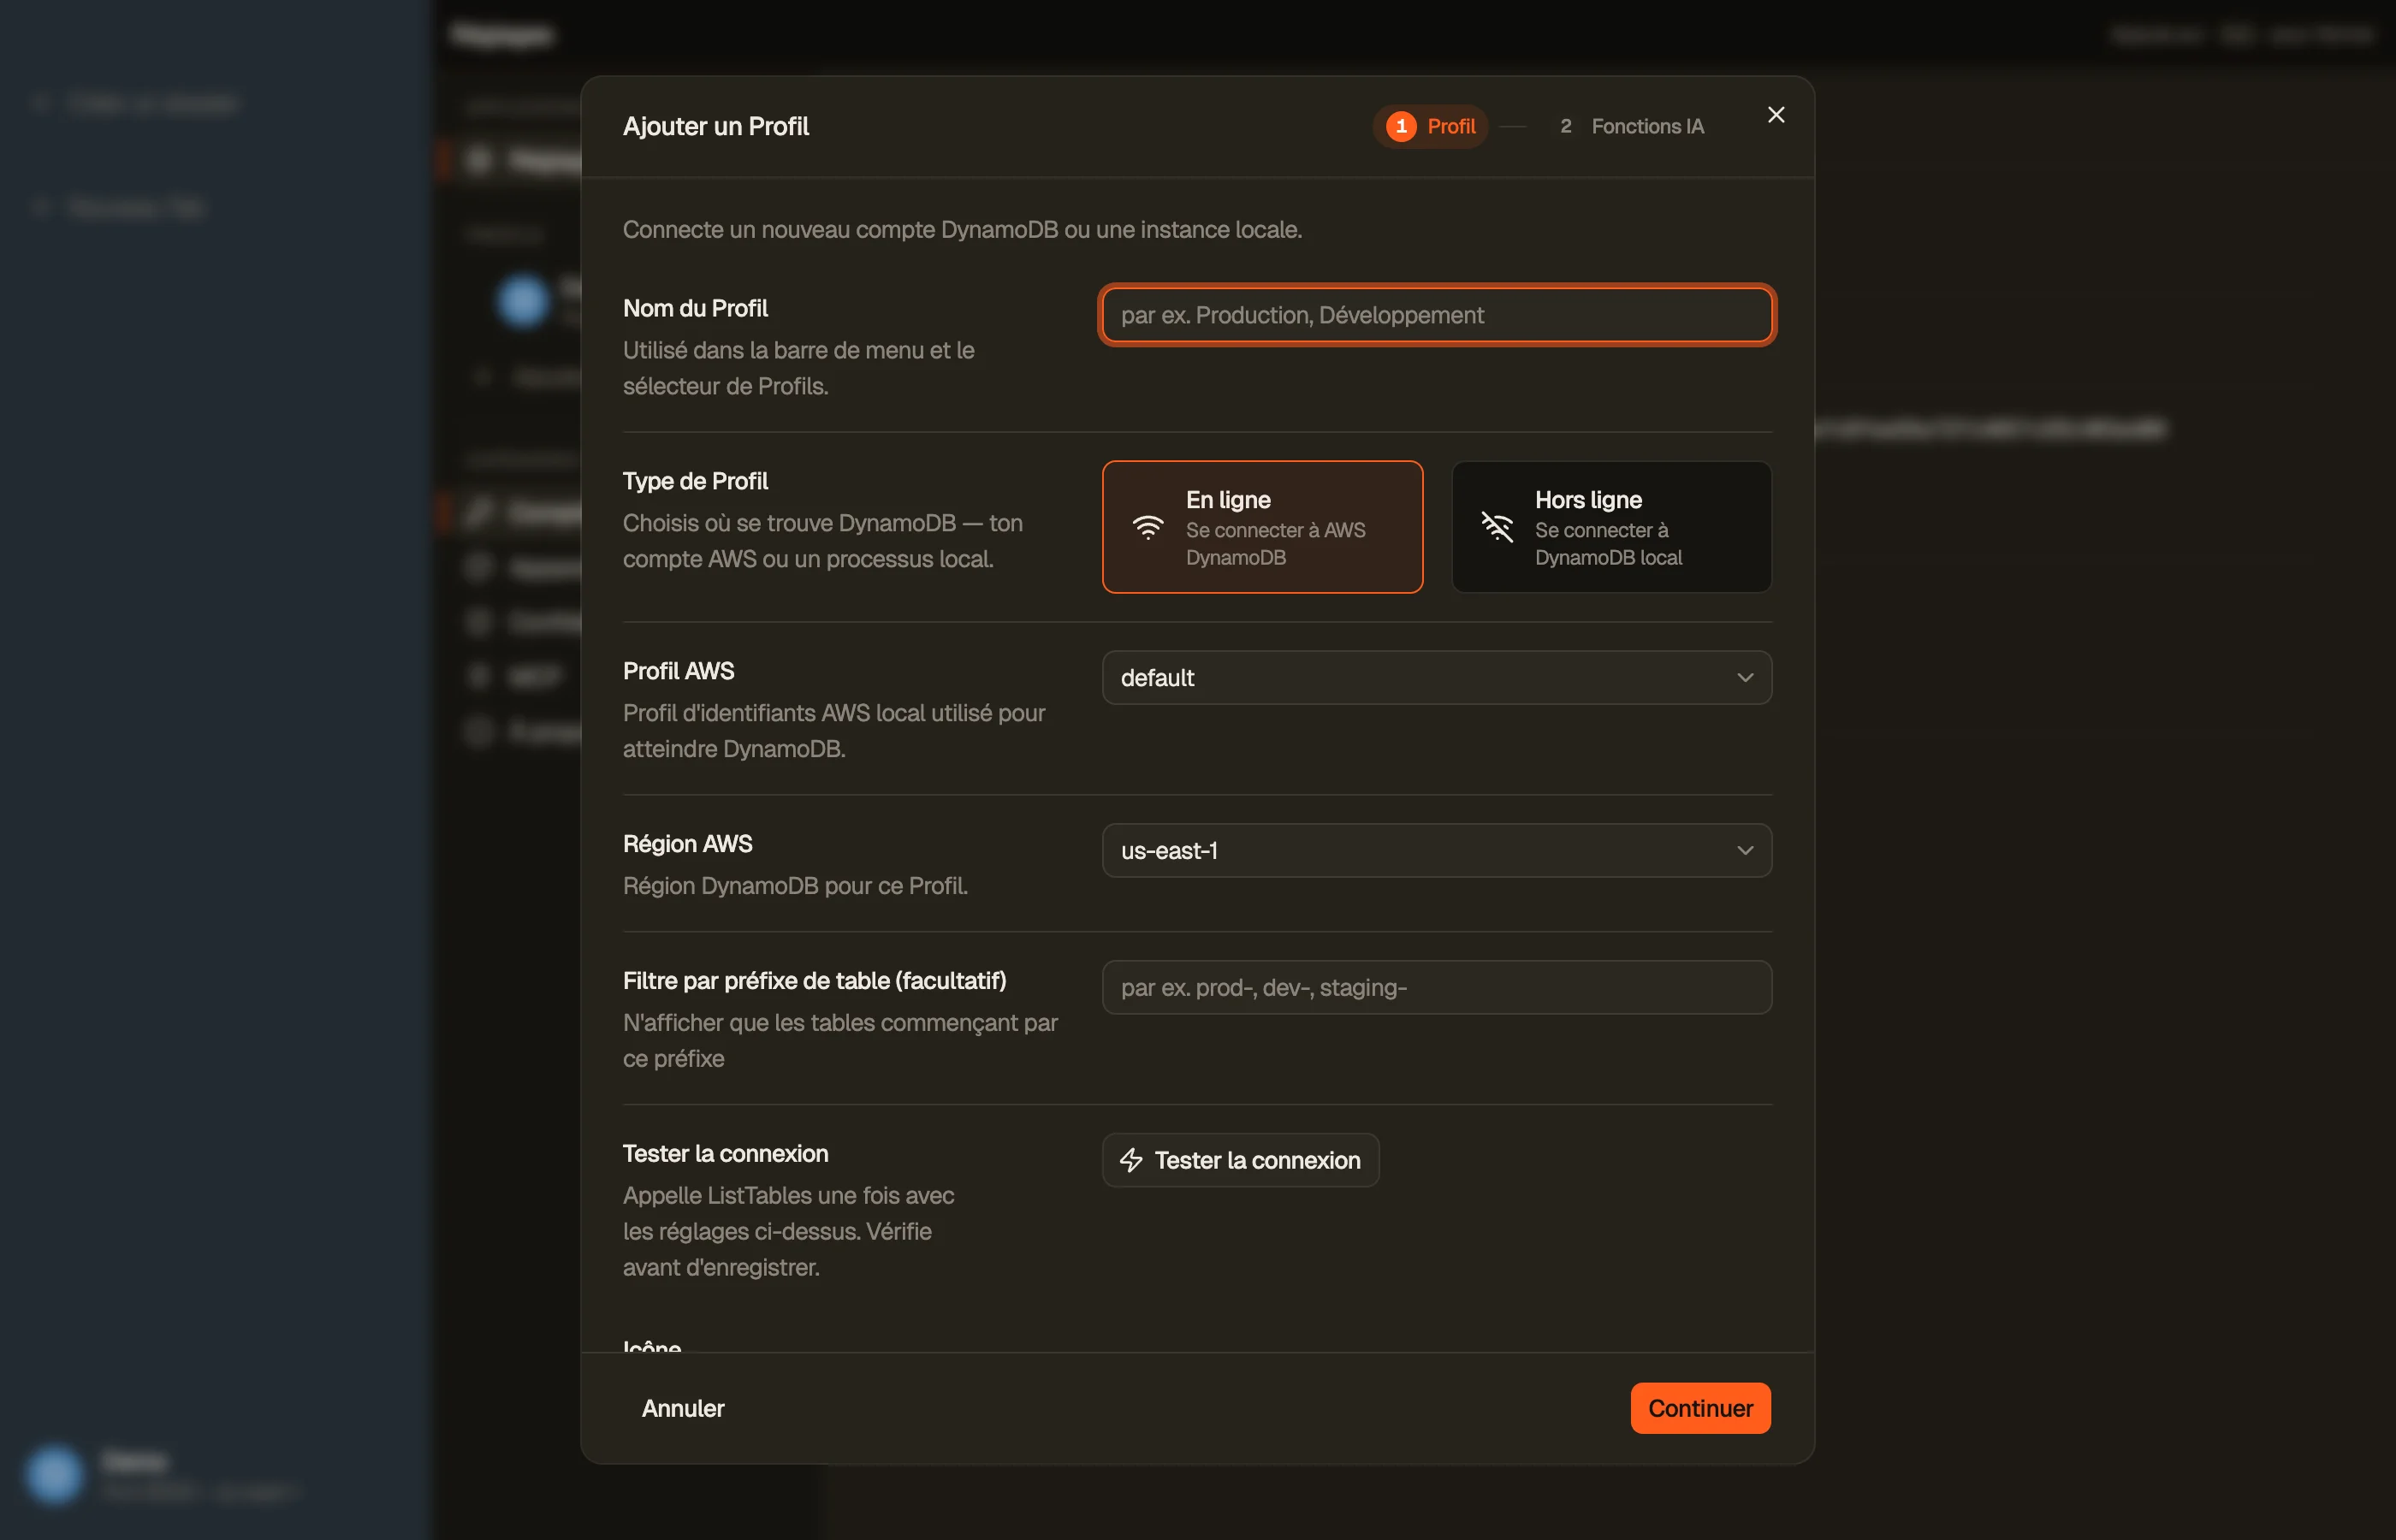Screen dimensions: 2396x1540
Task: Focus the Nom du Profil input field
Action: (x=1437, y=315)
